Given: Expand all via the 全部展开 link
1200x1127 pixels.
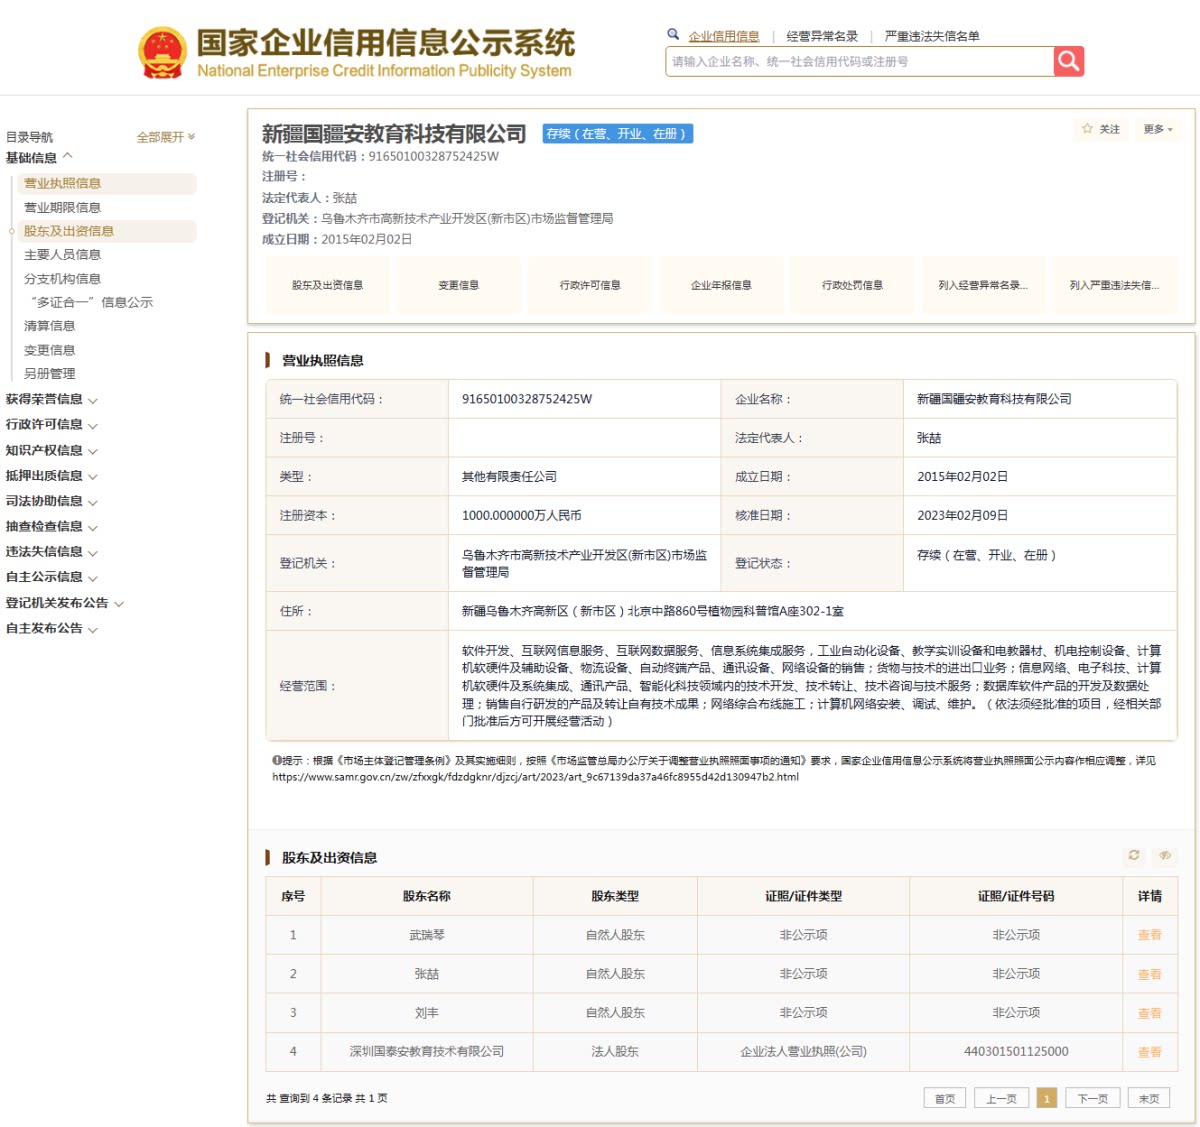Looking at the screenshot, I should [166, 137].
